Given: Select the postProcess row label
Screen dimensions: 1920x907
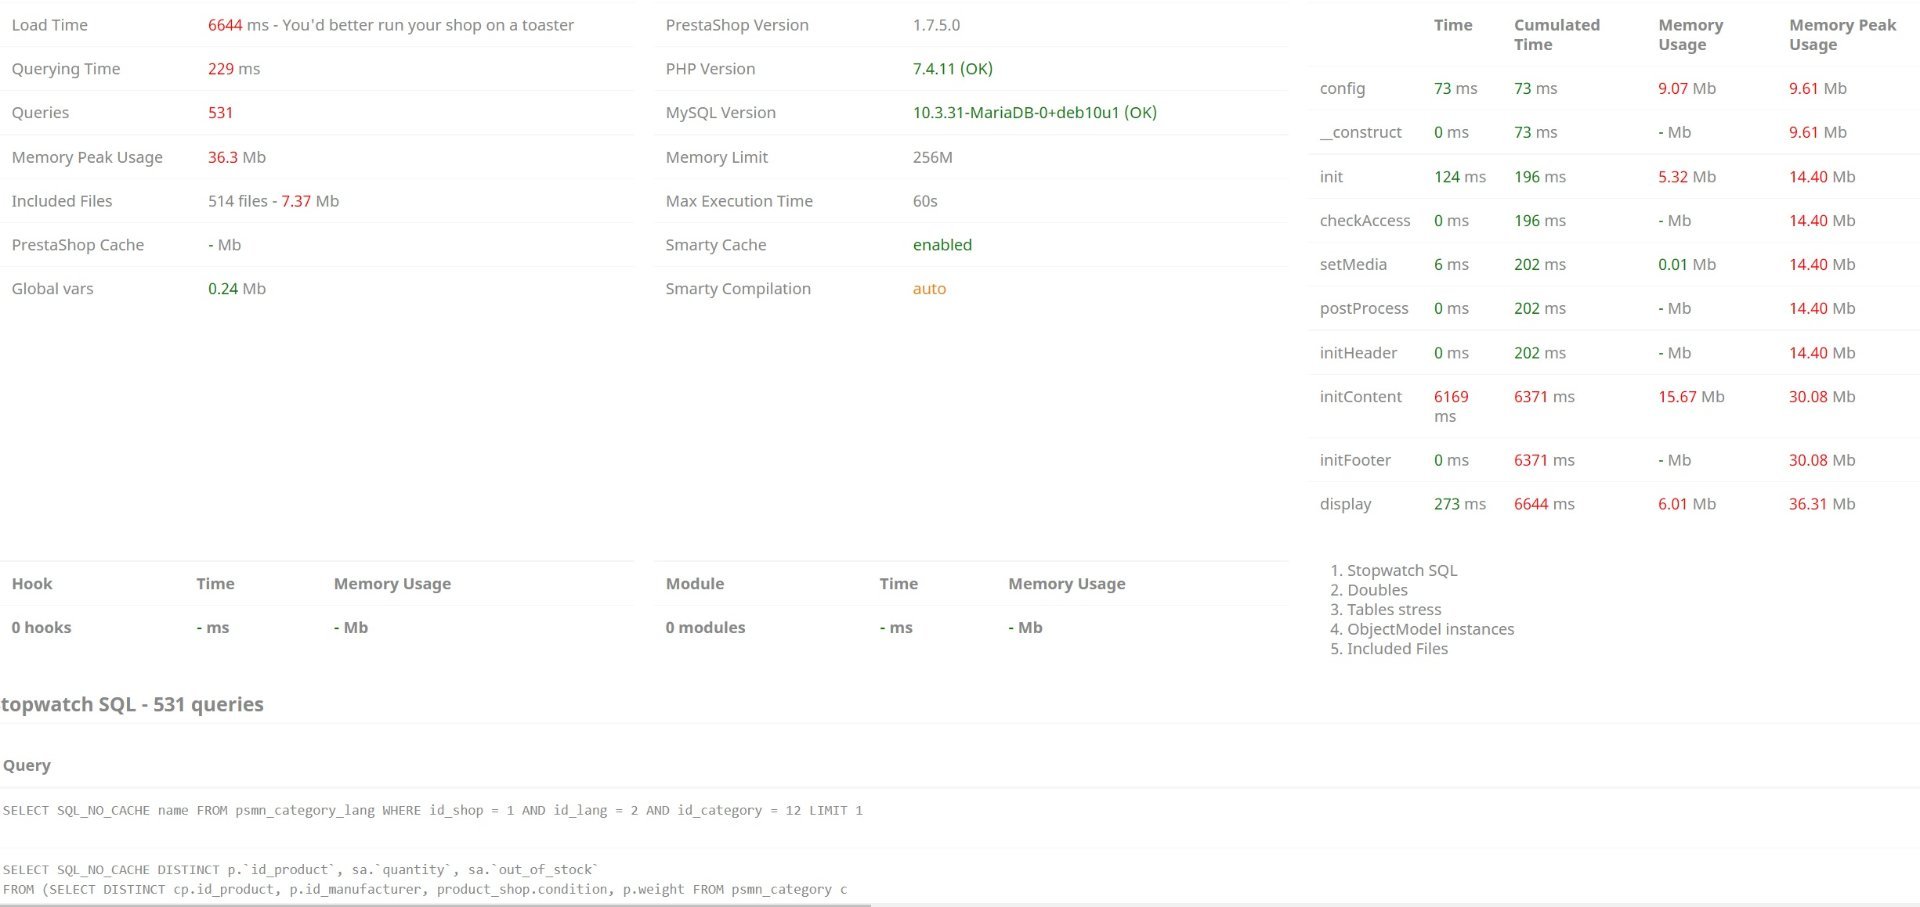Looking at the screenshot, I should point(1364,309).
